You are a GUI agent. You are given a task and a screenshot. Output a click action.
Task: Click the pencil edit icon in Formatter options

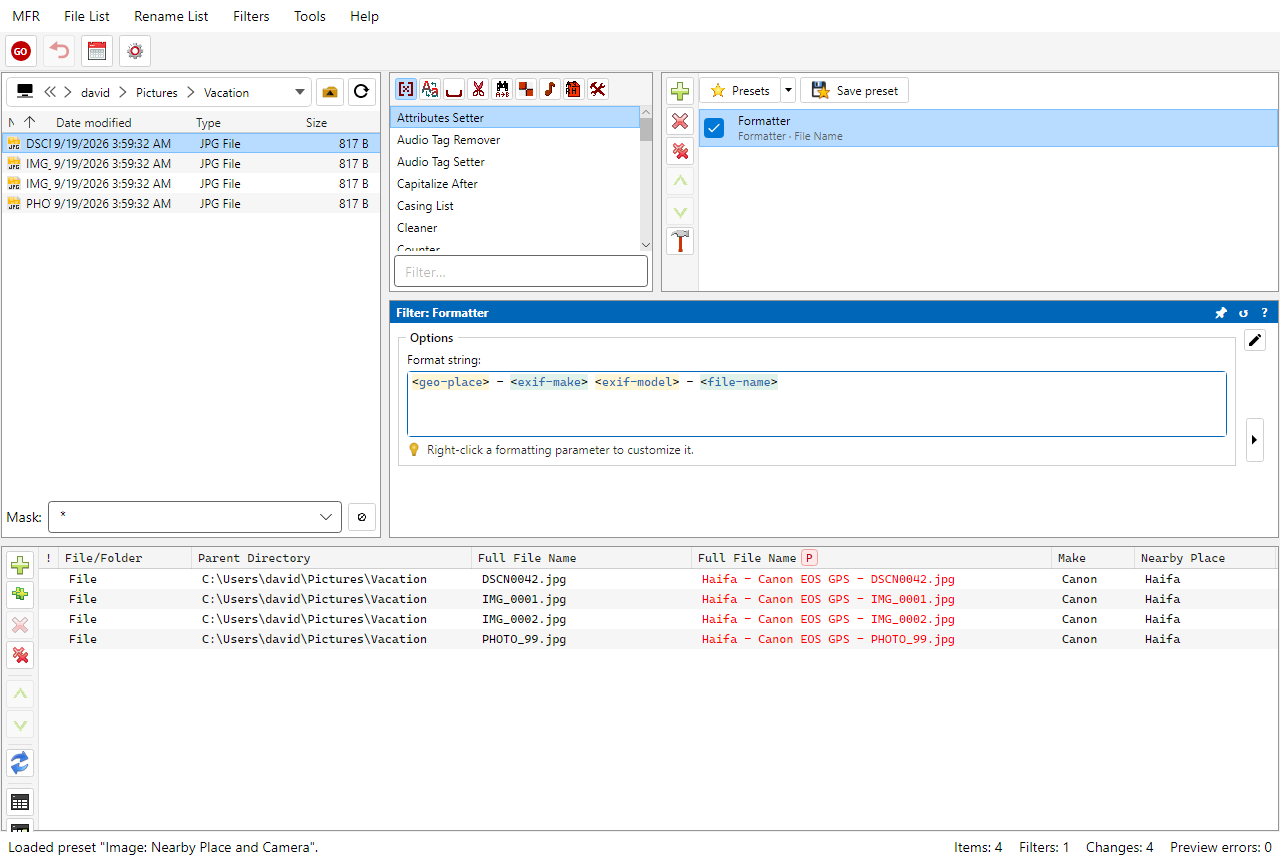click(1255, 340)
